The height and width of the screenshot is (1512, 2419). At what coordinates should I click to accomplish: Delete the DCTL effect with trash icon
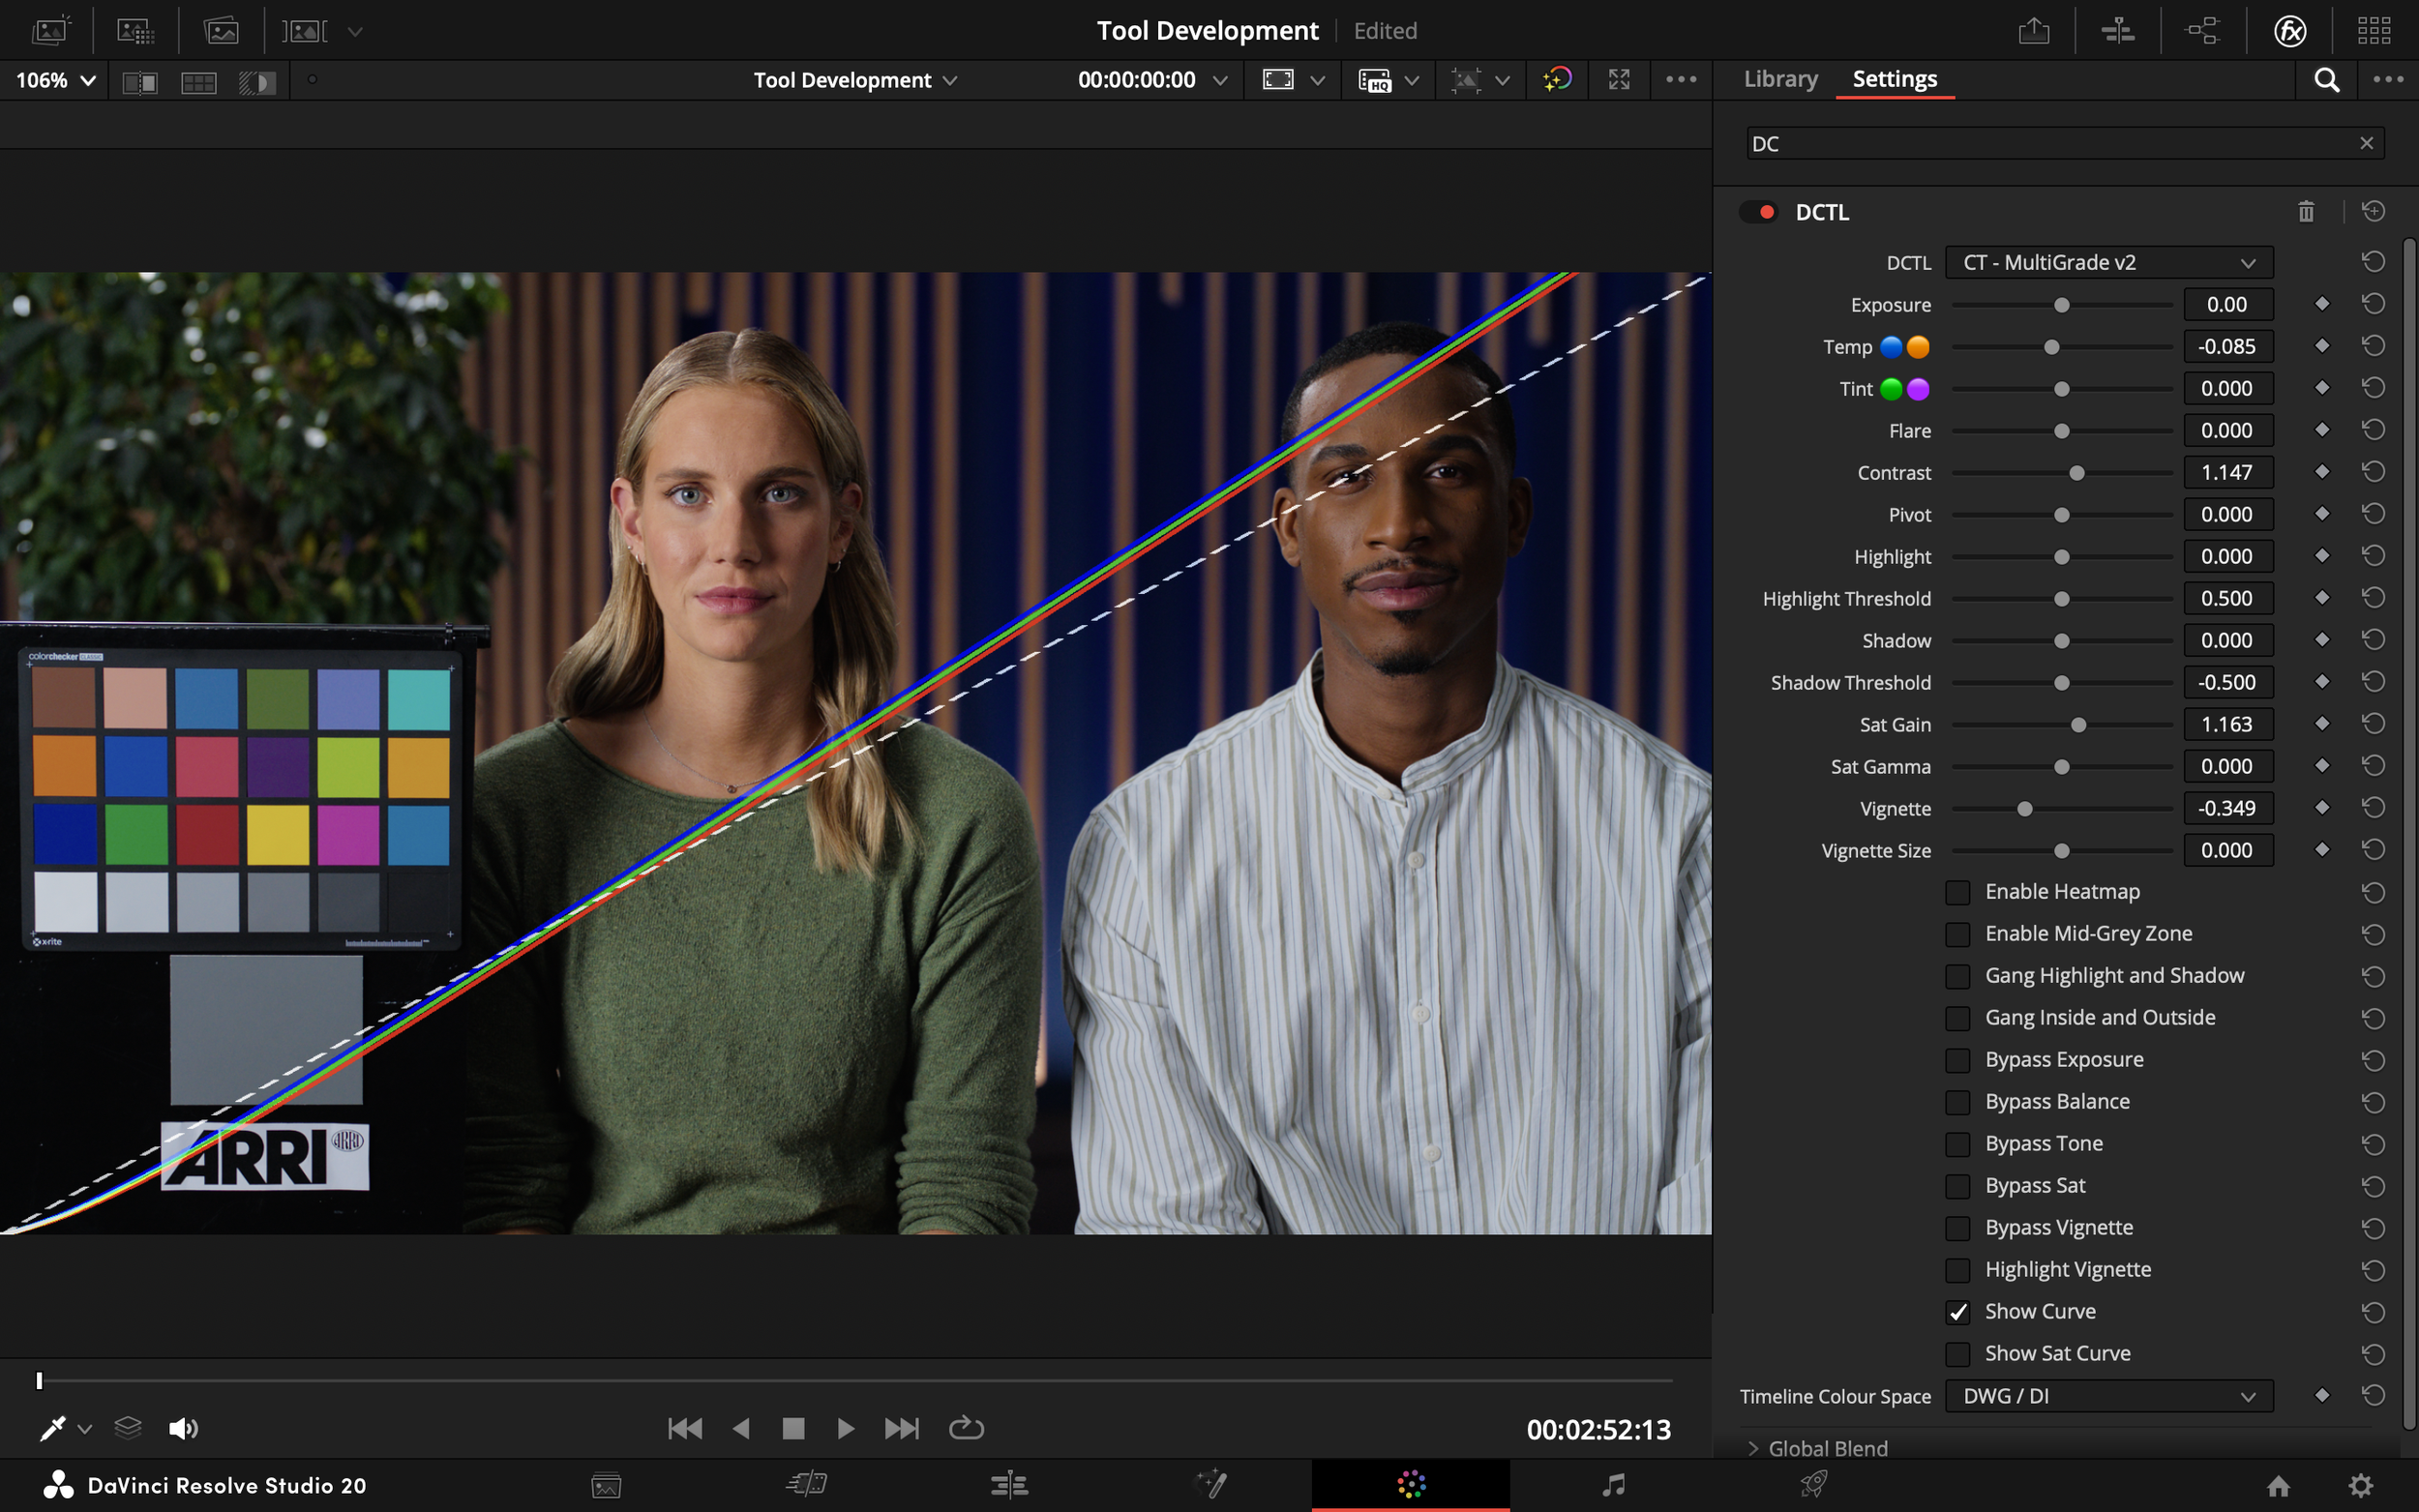tap(2305, 212)
